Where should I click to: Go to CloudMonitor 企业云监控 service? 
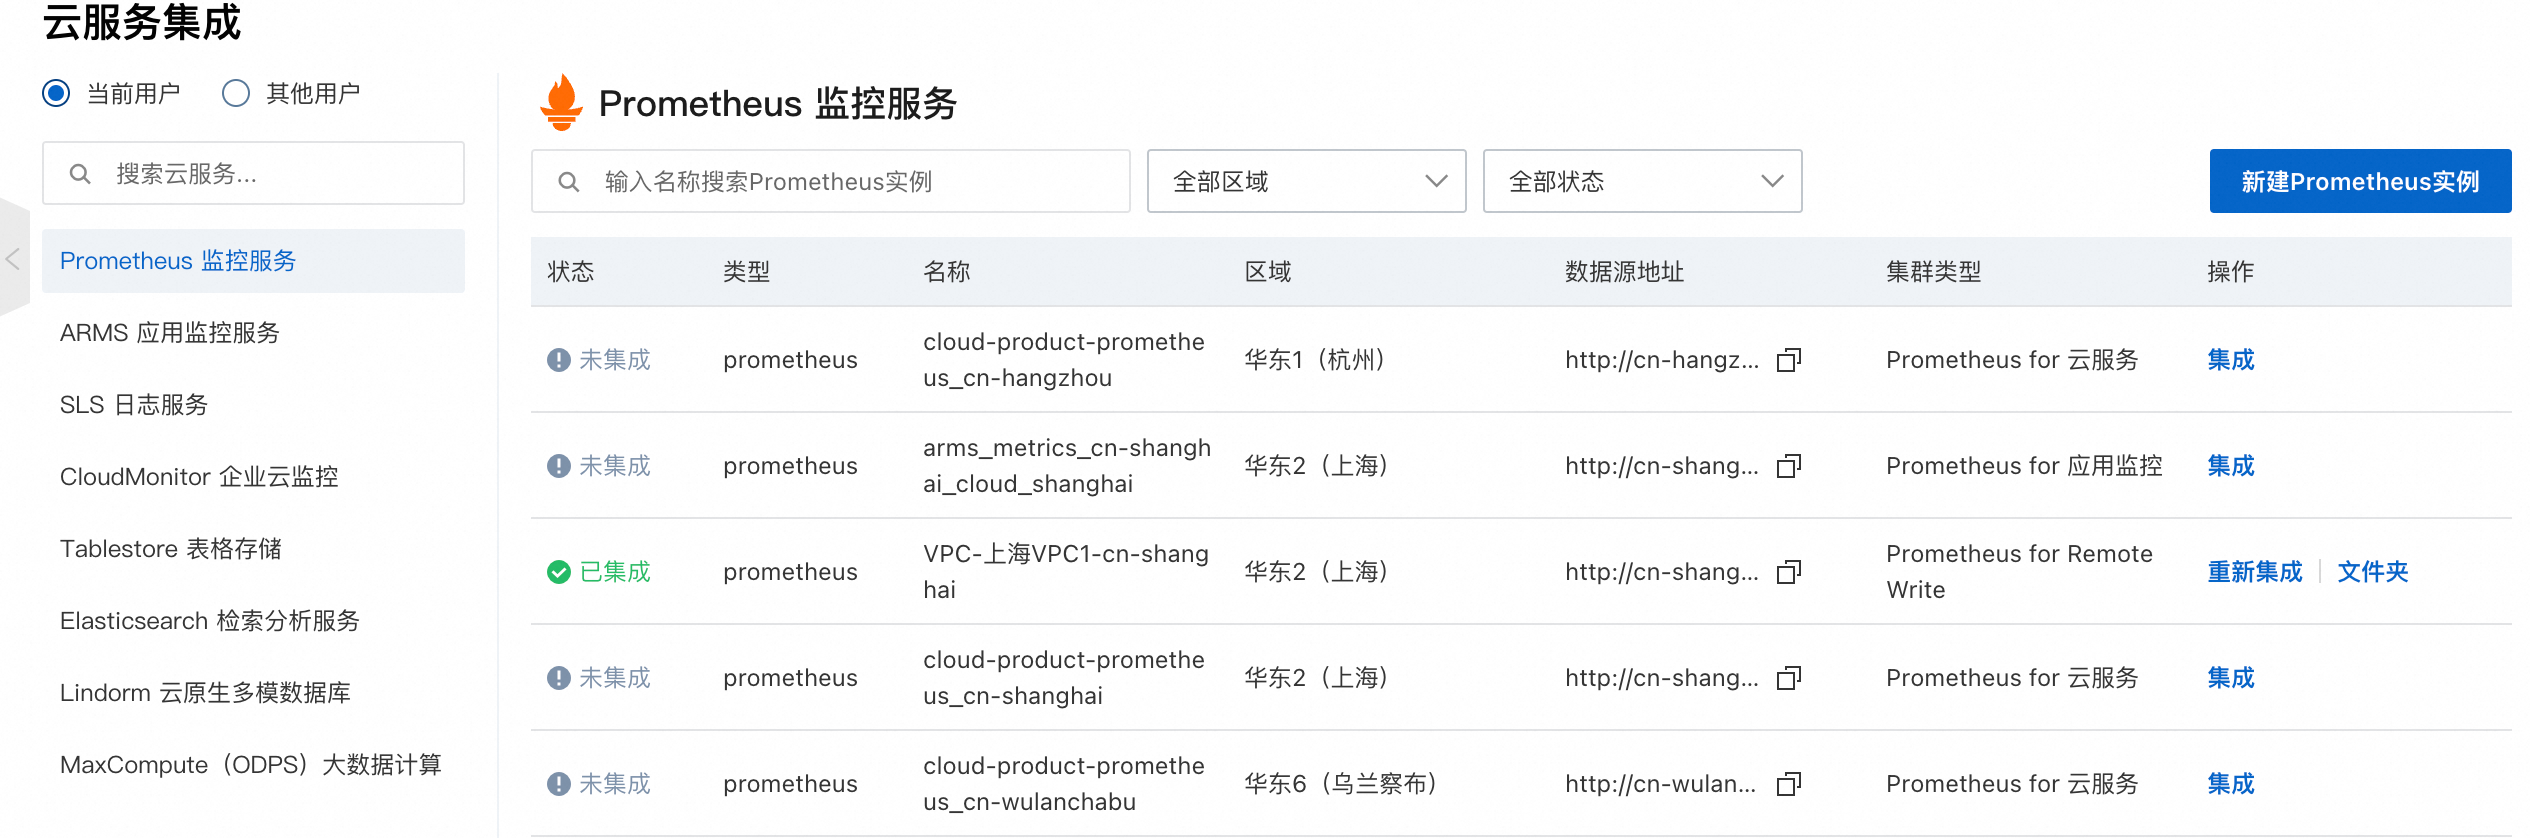click(x=199, y=477)
